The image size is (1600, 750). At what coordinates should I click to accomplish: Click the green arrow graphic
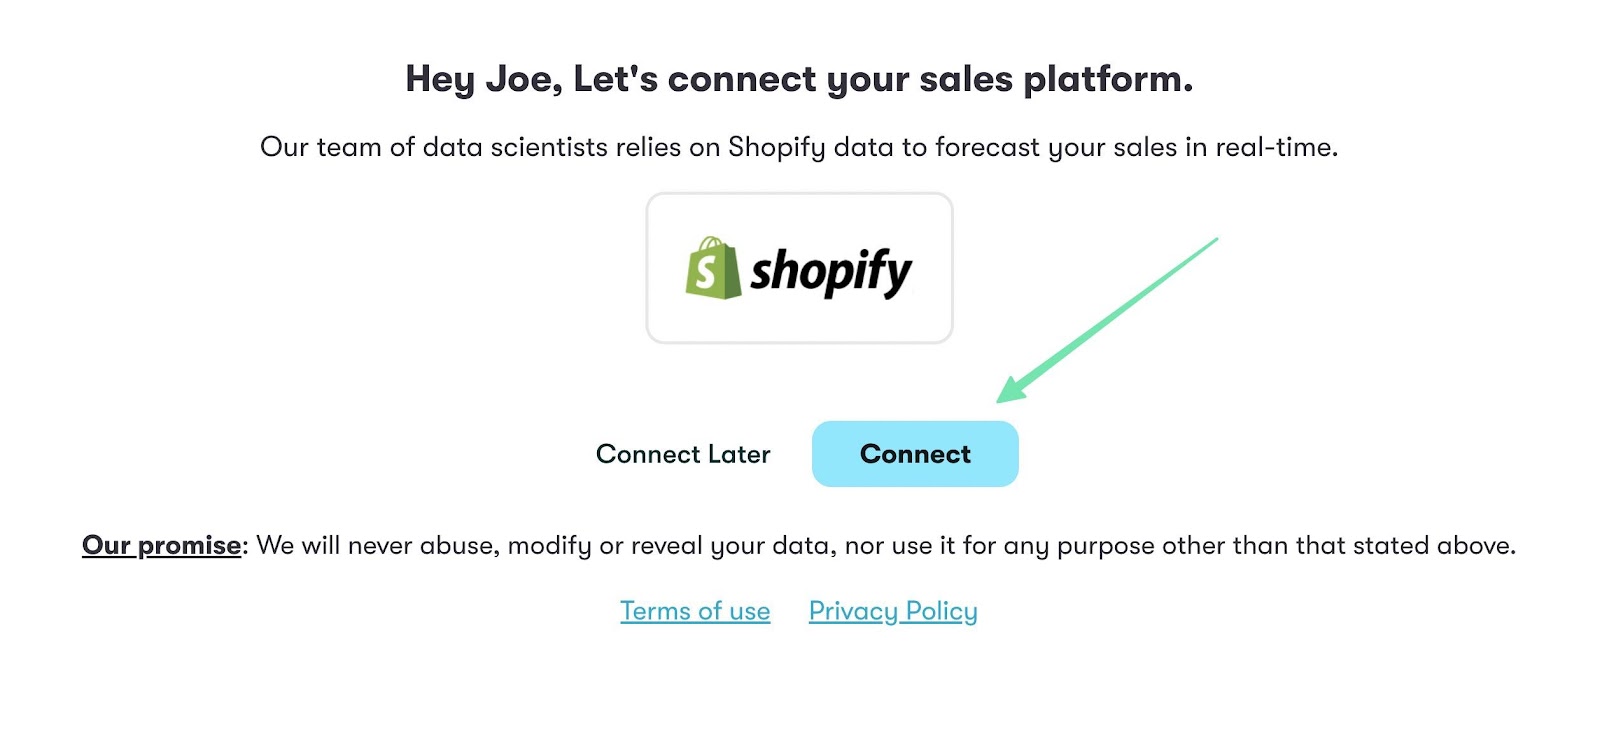1110,315
